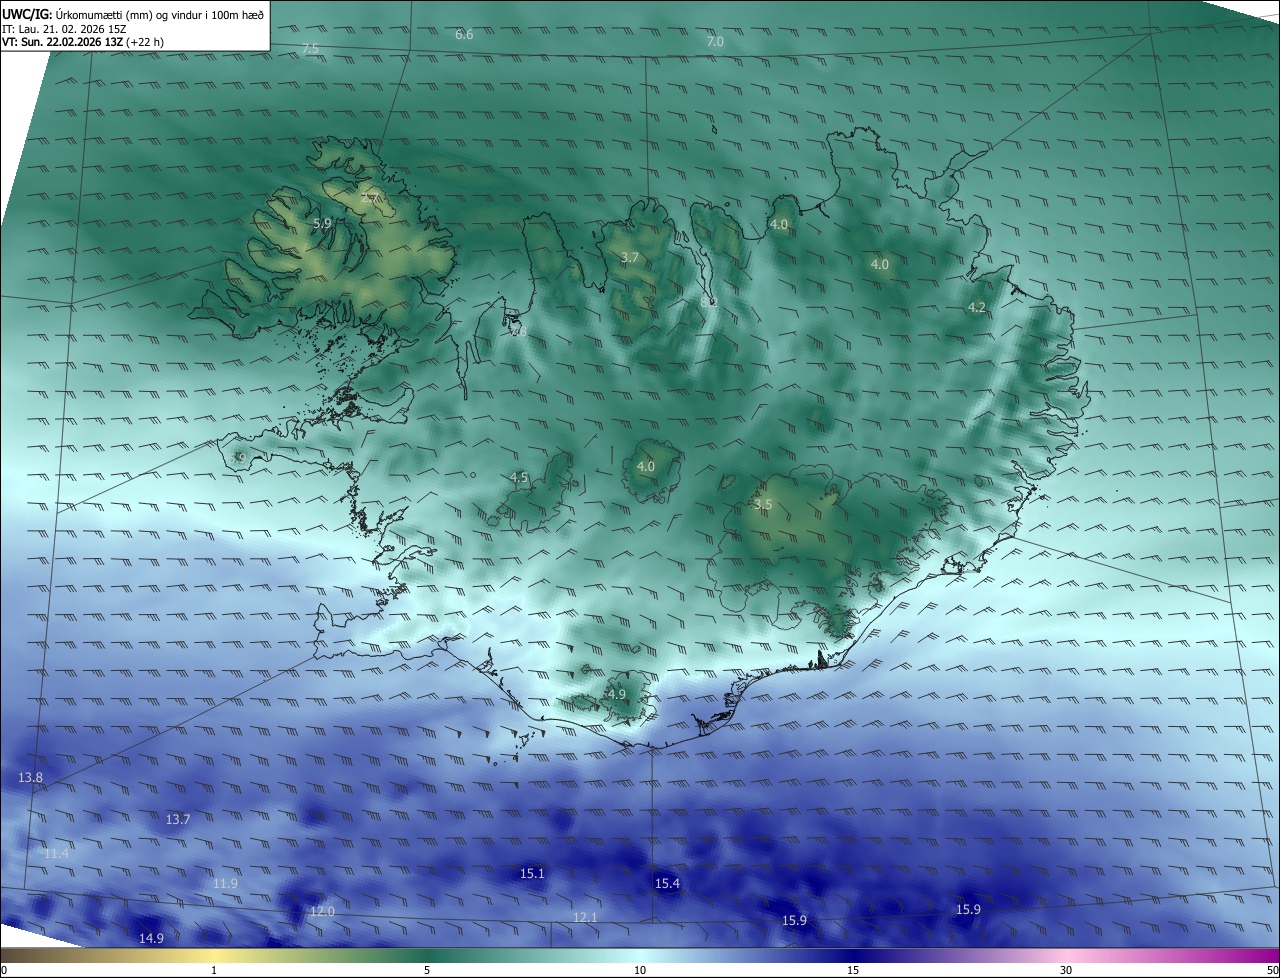Click the legend tick label 0
The height and width of the screenshot is (978, 1280).
pyautogui.click(x=4, y=971)
